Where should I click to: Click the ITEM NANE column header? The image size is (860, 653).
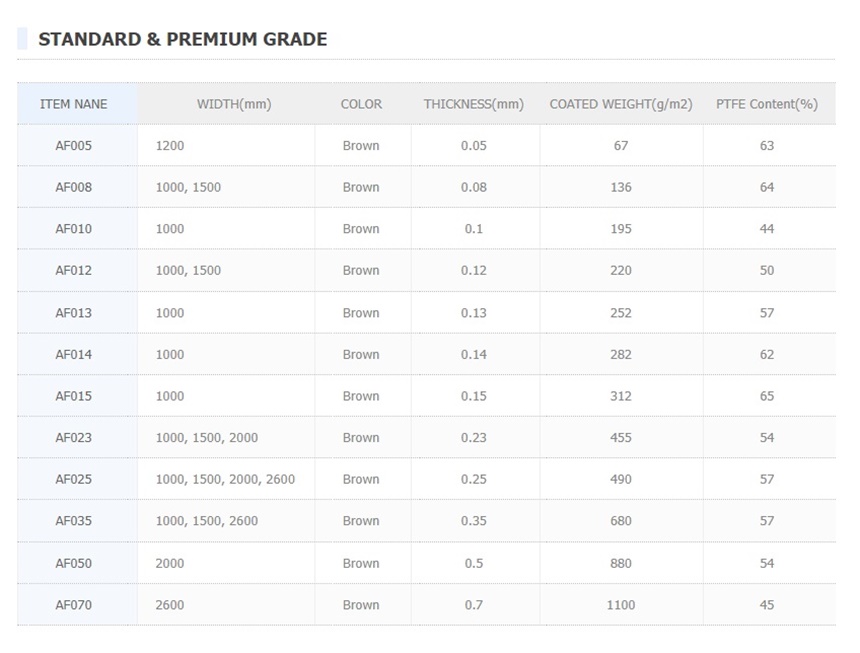pyautogui.click(x=73, y=104)
